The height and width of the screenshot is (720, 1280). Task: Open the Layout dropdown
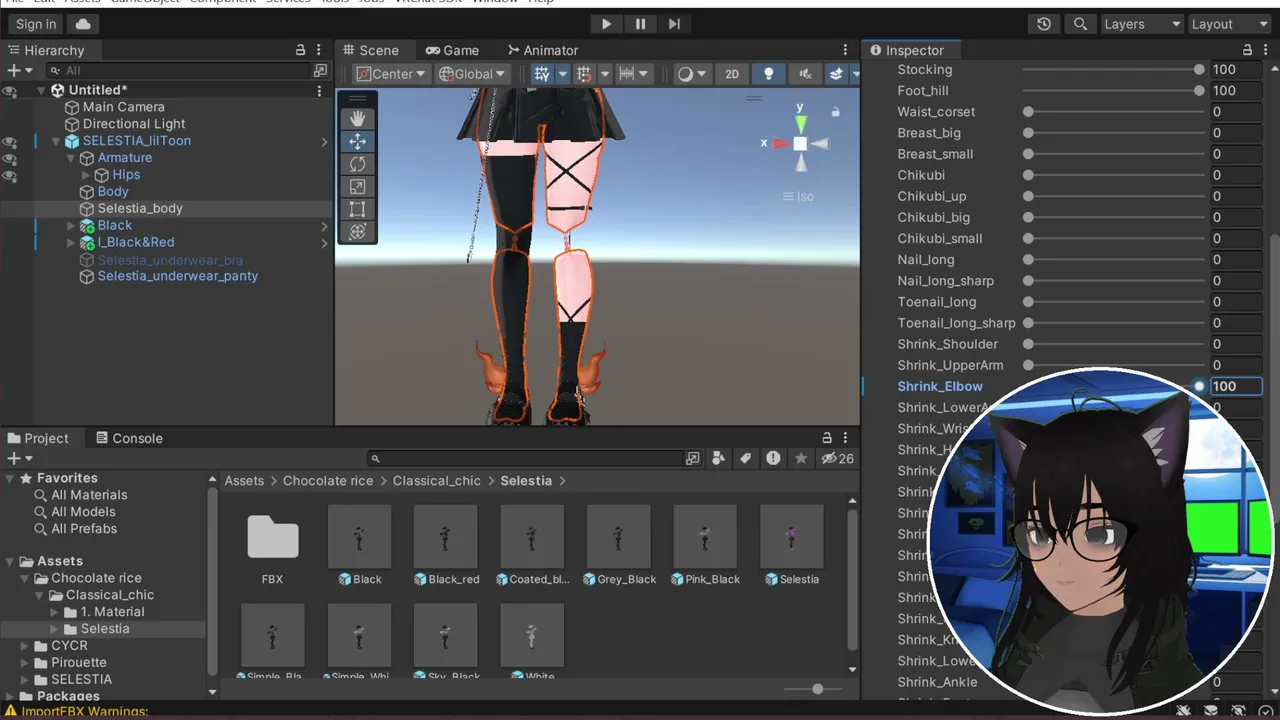pyautogui.click(x=1229, y=24)
